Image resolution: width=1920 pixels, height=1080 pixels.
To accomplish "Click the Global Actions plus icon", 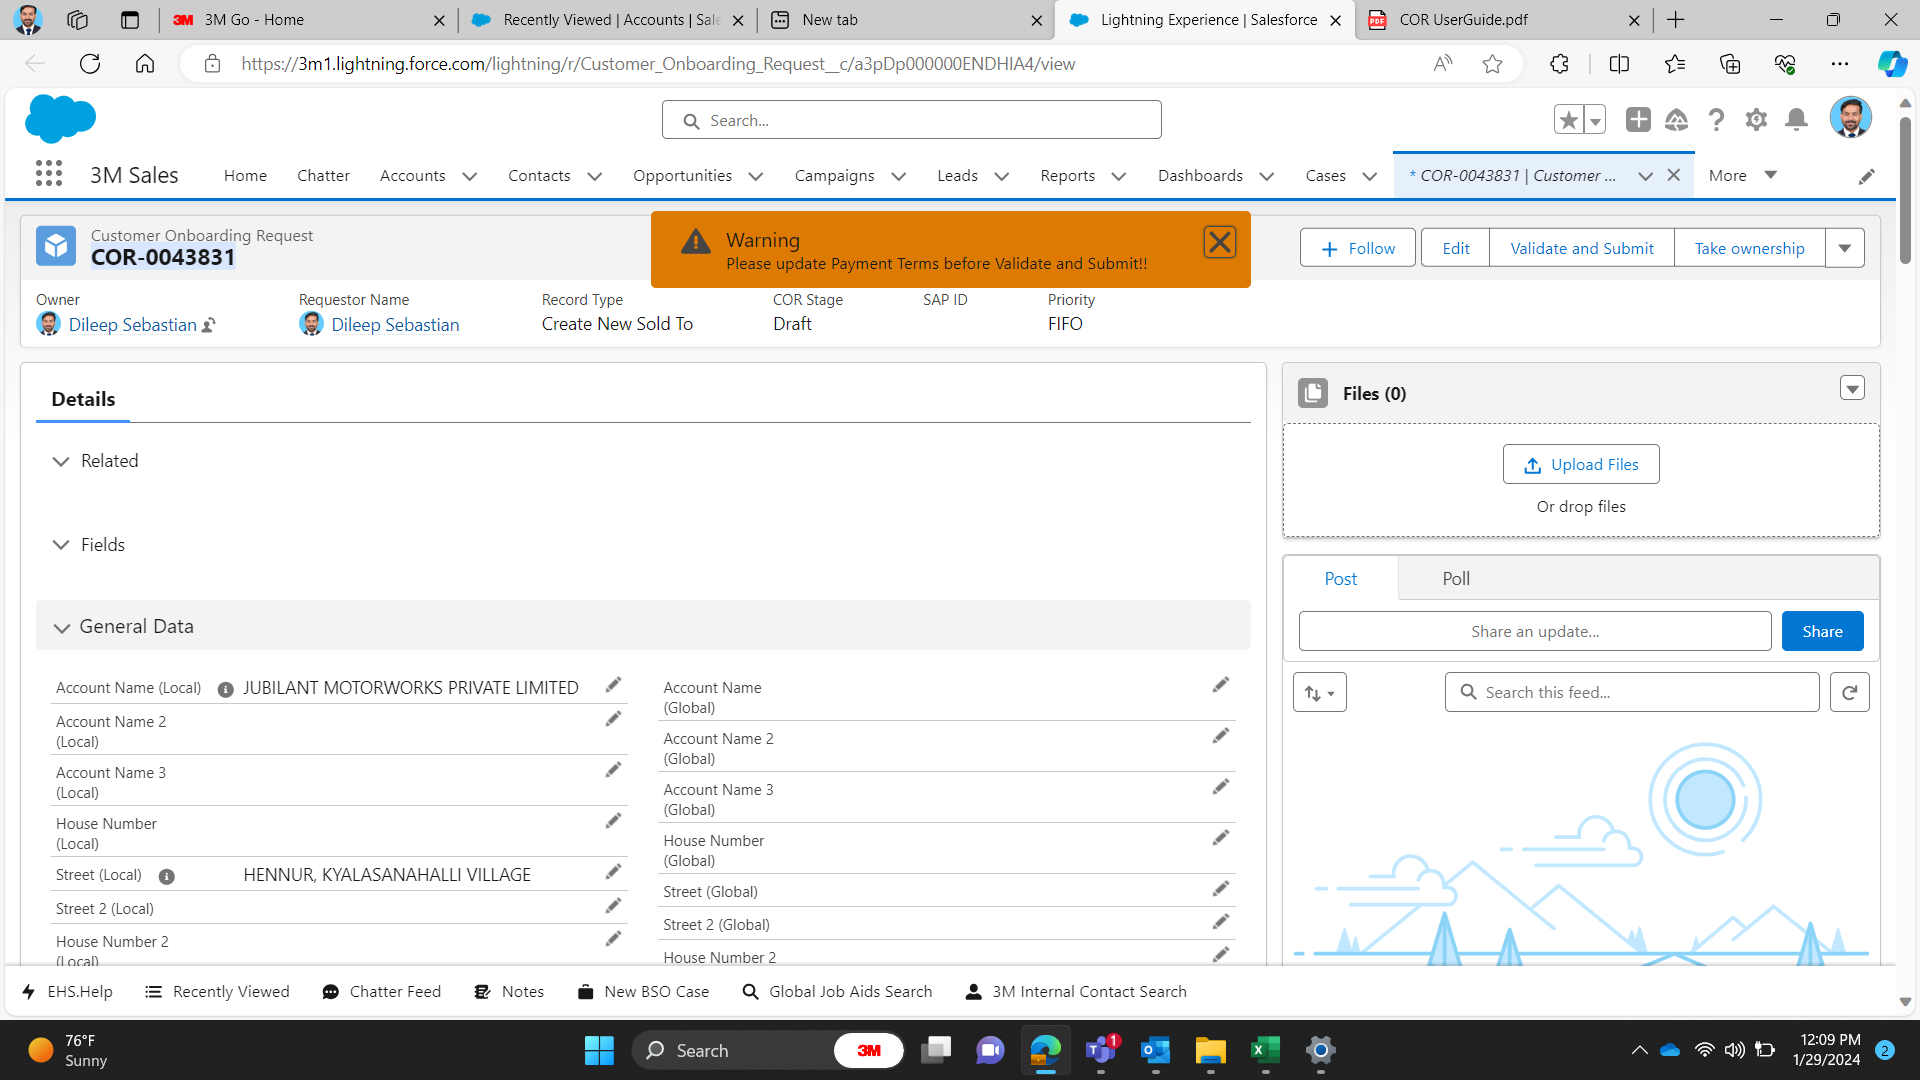I will 1638,120.
